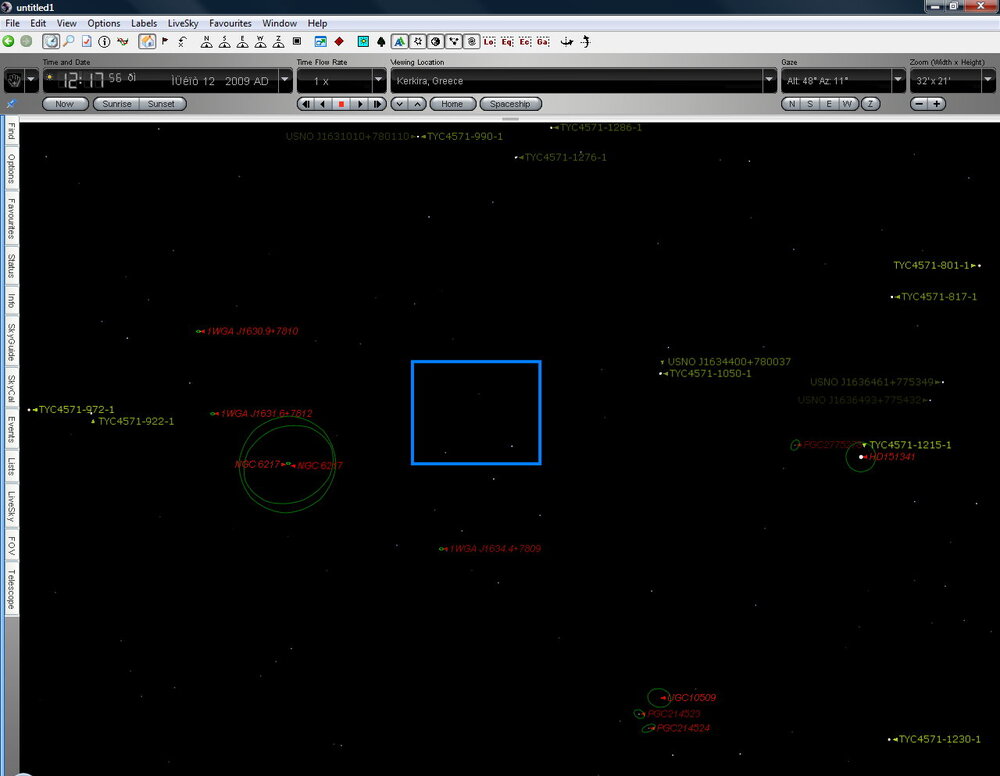Click the green back arrow icon
1000x776 pixels.
(x=8, y=41)
